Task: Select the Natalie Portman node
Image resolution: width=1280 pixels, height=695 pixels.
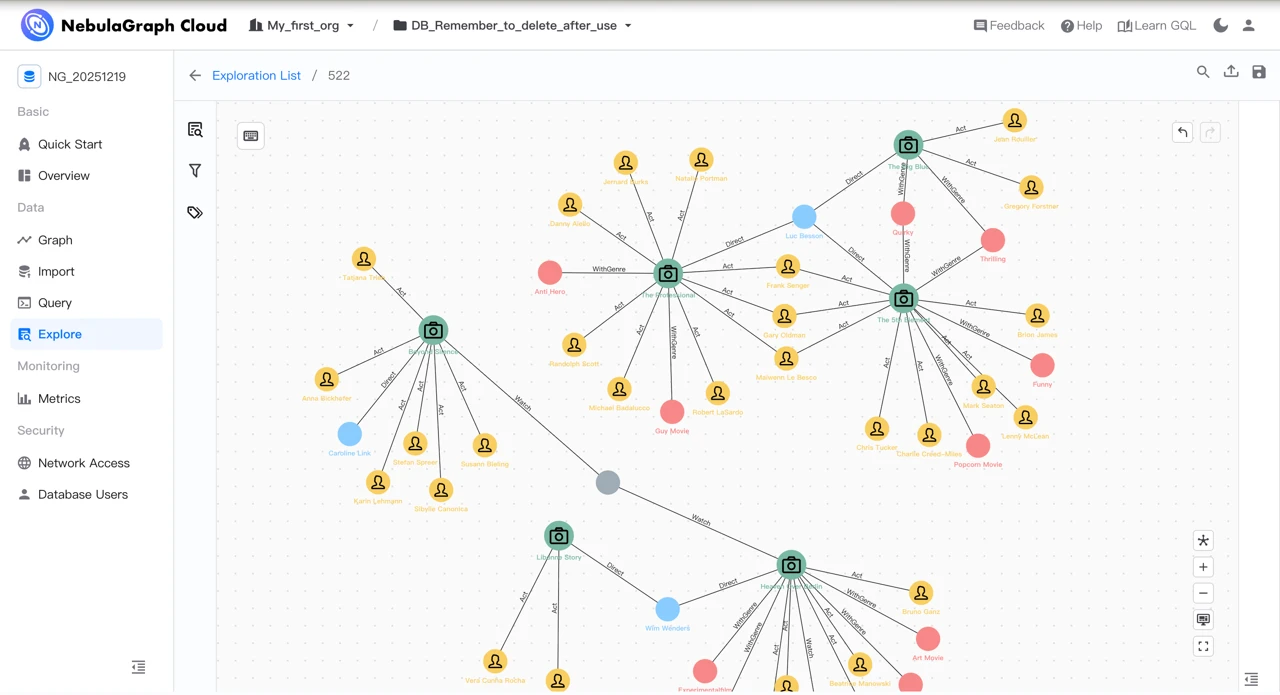Action: tap(701, 159)
